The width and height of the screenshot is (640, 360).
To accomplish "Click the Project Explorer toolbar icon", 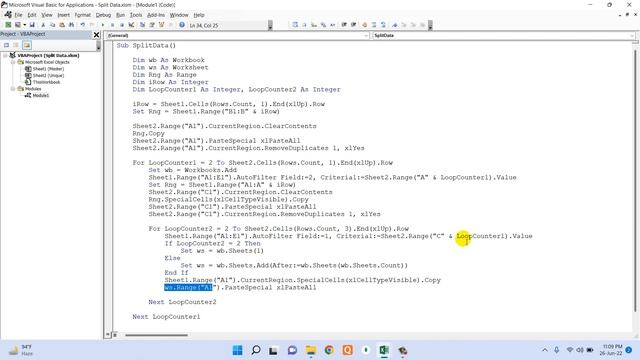I will 142,25.
